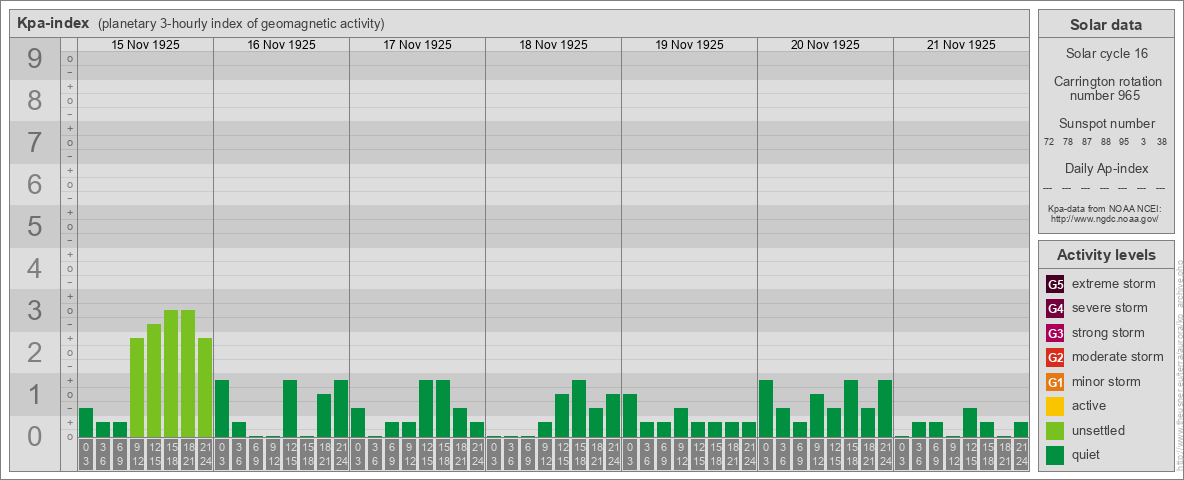Click the light green 'unsettled' swatch
Viewport: 1184px width, 480px height.
(x=1055, y=430)
